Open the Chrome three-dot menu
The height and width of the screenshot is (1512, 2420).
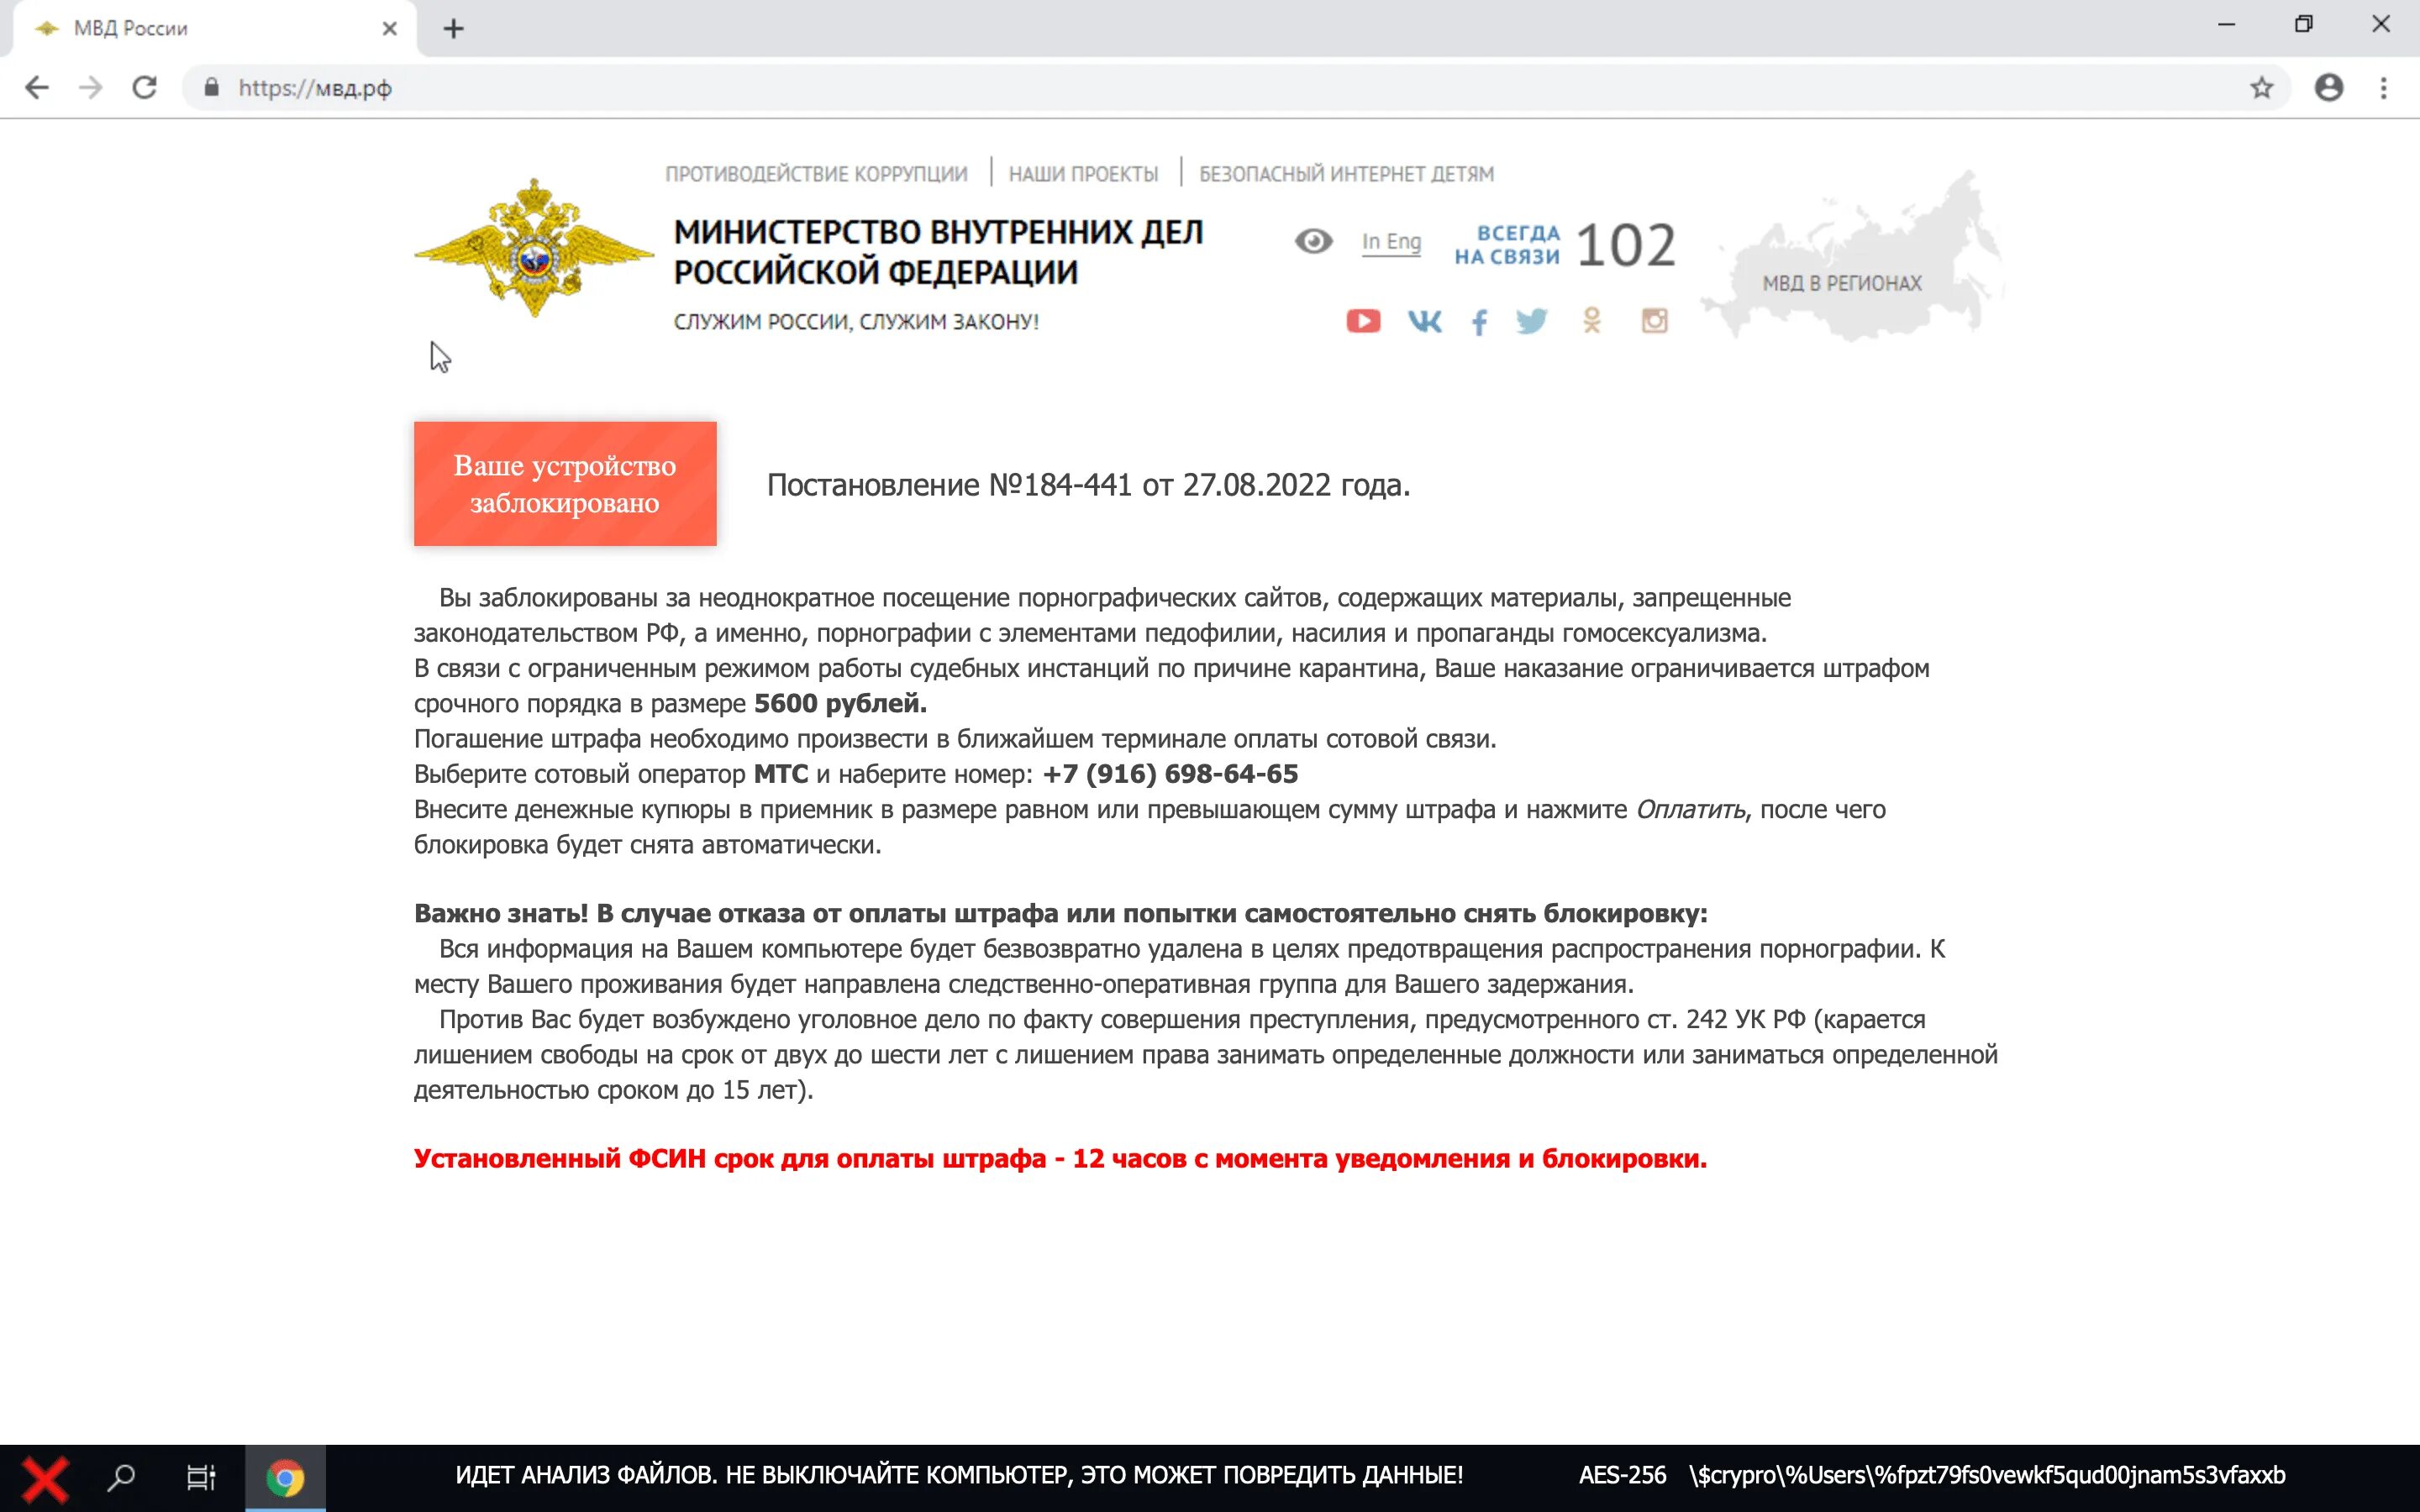pos(2383,88)
